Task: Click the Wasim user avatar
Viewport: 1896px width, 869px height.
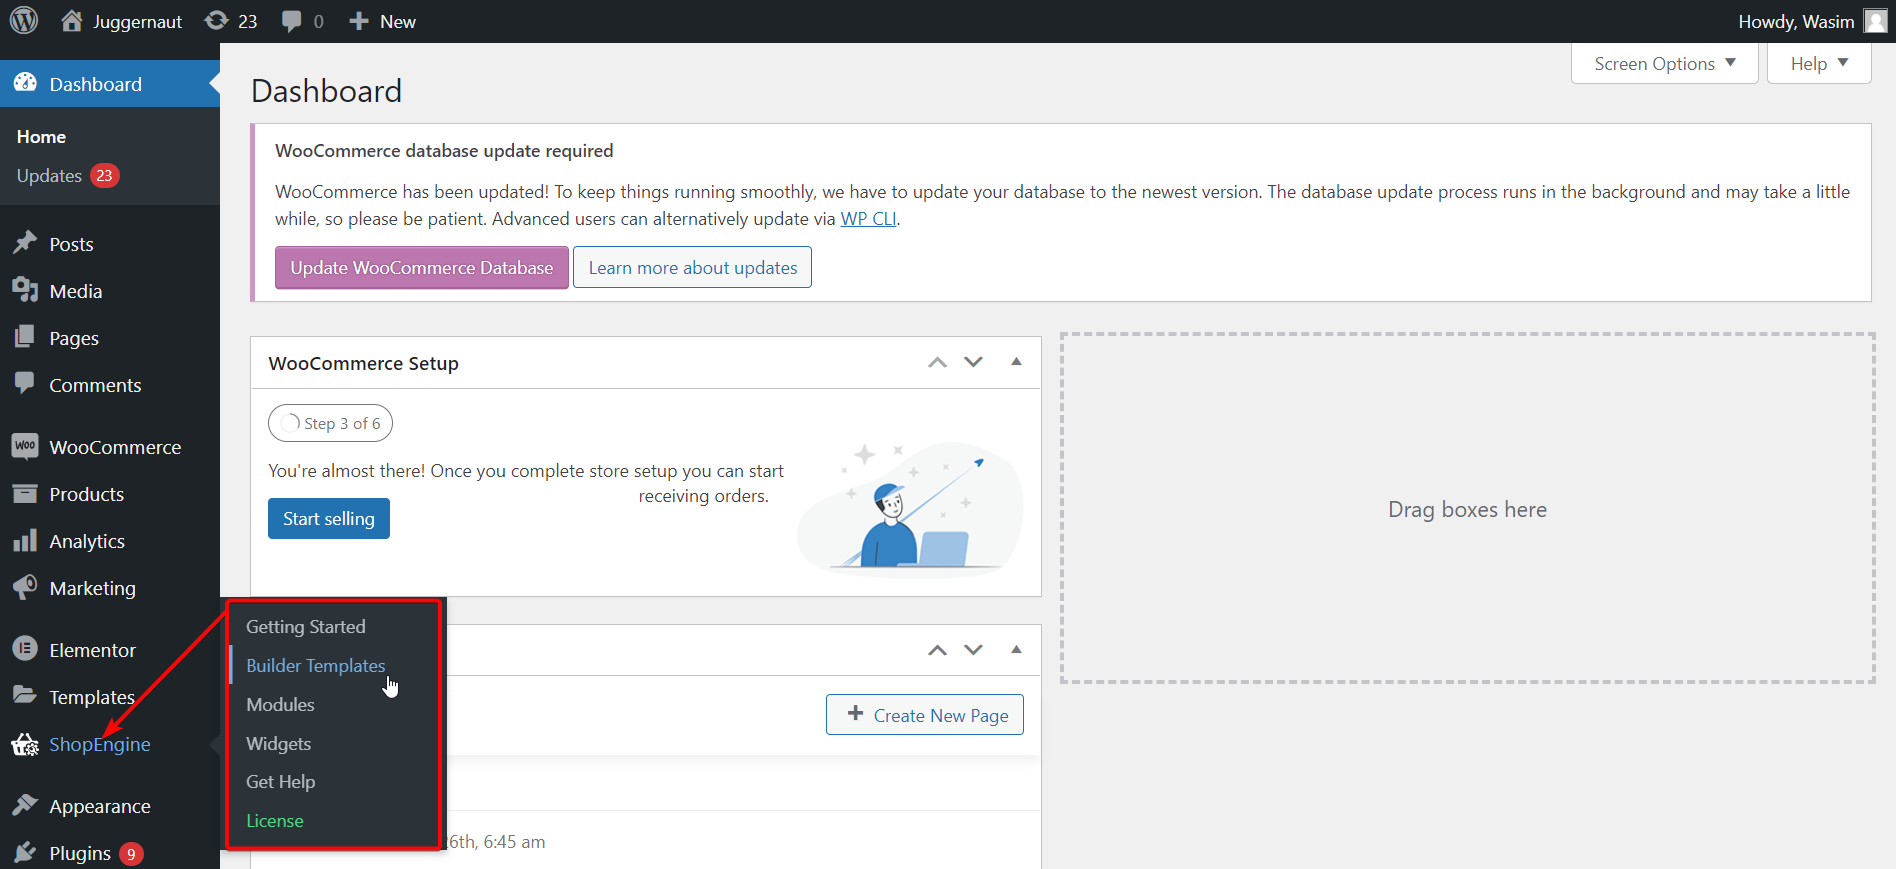Action: point(1875,21)
